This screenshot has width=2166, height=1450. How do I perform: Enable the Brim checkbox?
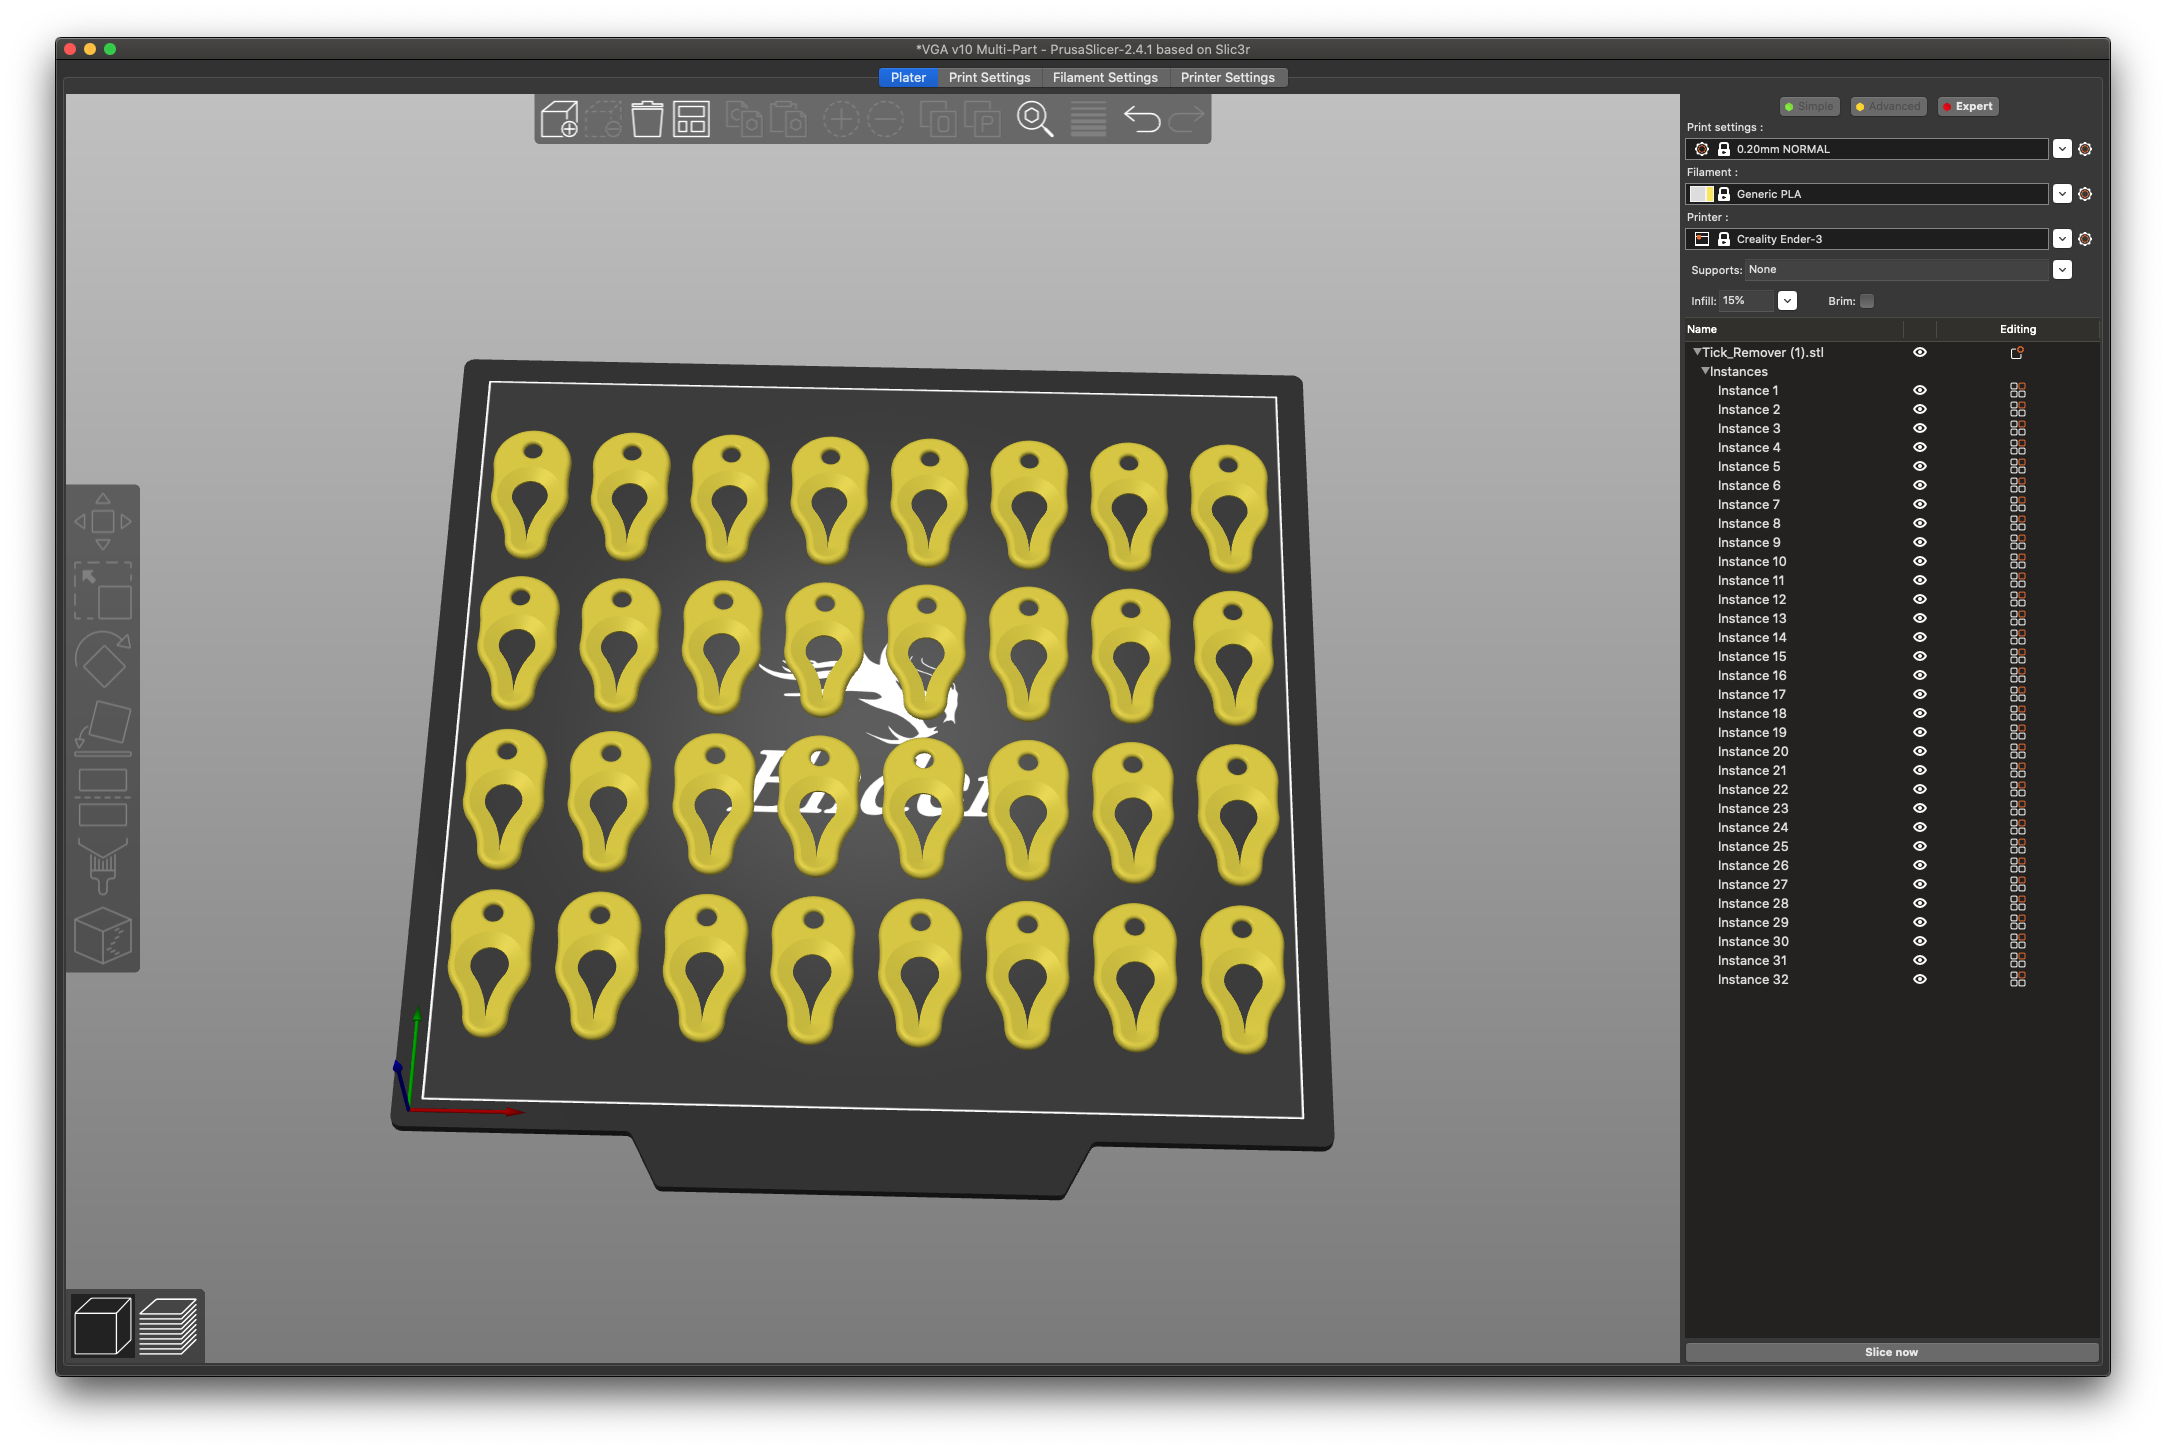(x=1867, y=301)
